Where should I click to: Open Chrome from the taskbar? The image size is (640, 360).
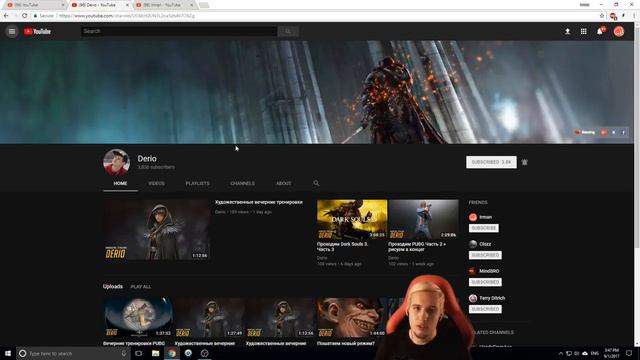click(x=172, y=353)
